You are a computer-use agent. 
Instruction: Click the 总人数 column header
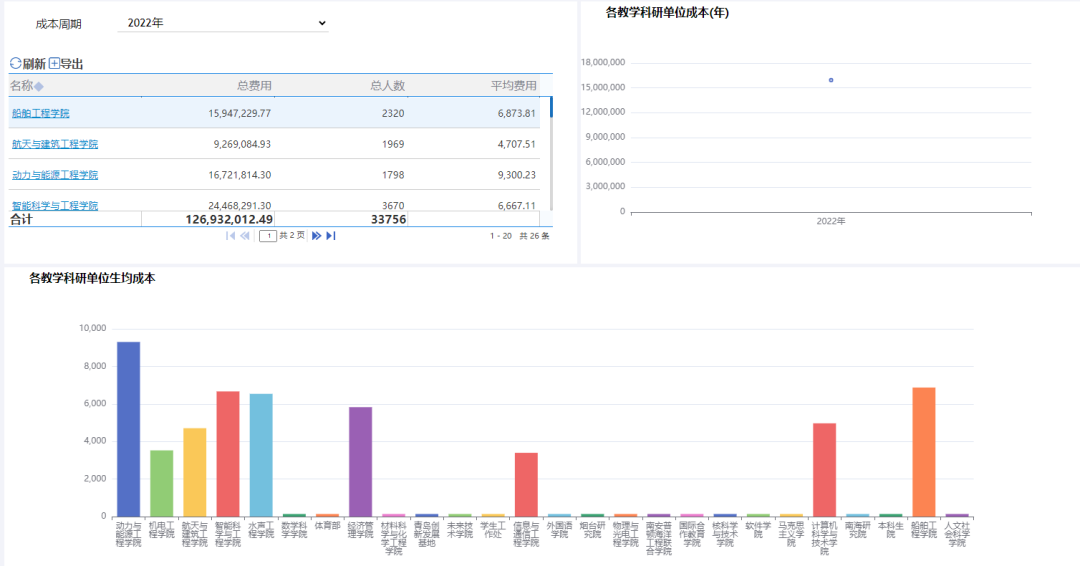(x=387, y=86)
